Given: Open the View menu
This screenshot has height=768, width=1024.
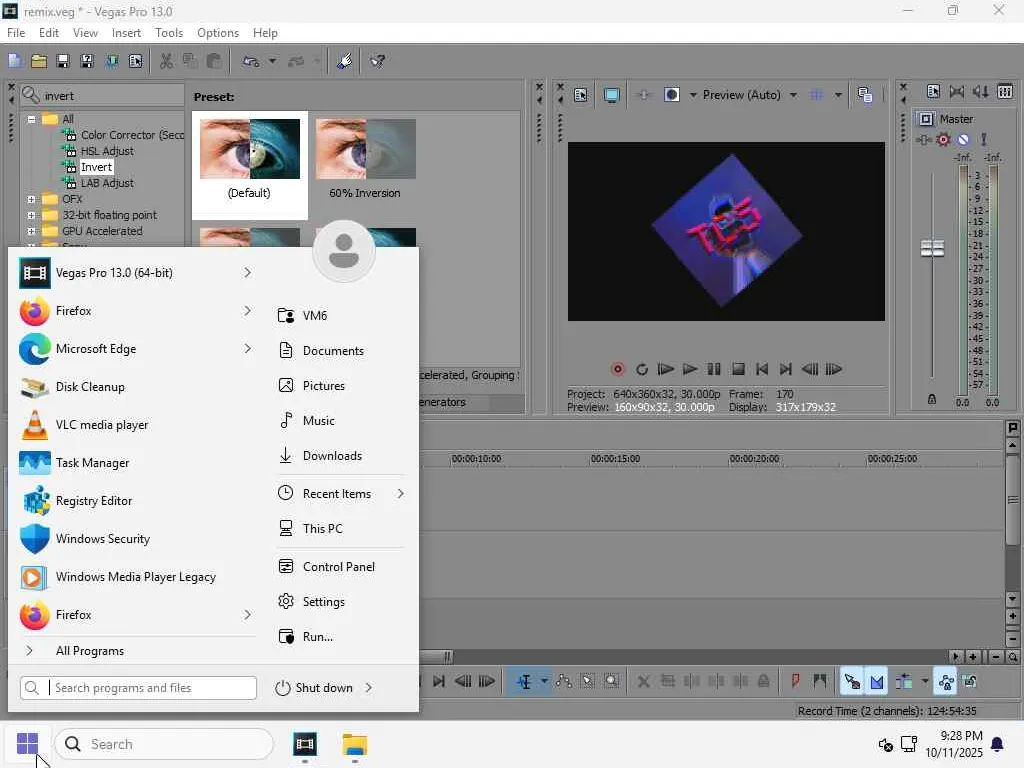Looking at the screenshot, I should pyautogui.click(x=85, y=33).
